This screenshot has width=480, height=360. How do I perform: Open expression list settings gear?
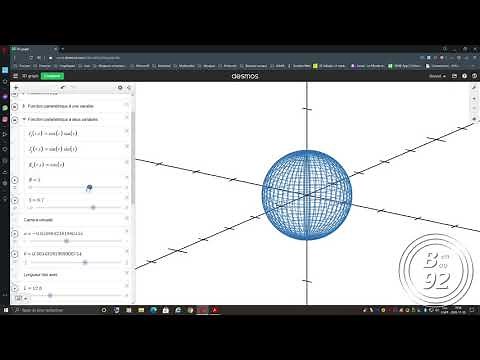[120, 87]
